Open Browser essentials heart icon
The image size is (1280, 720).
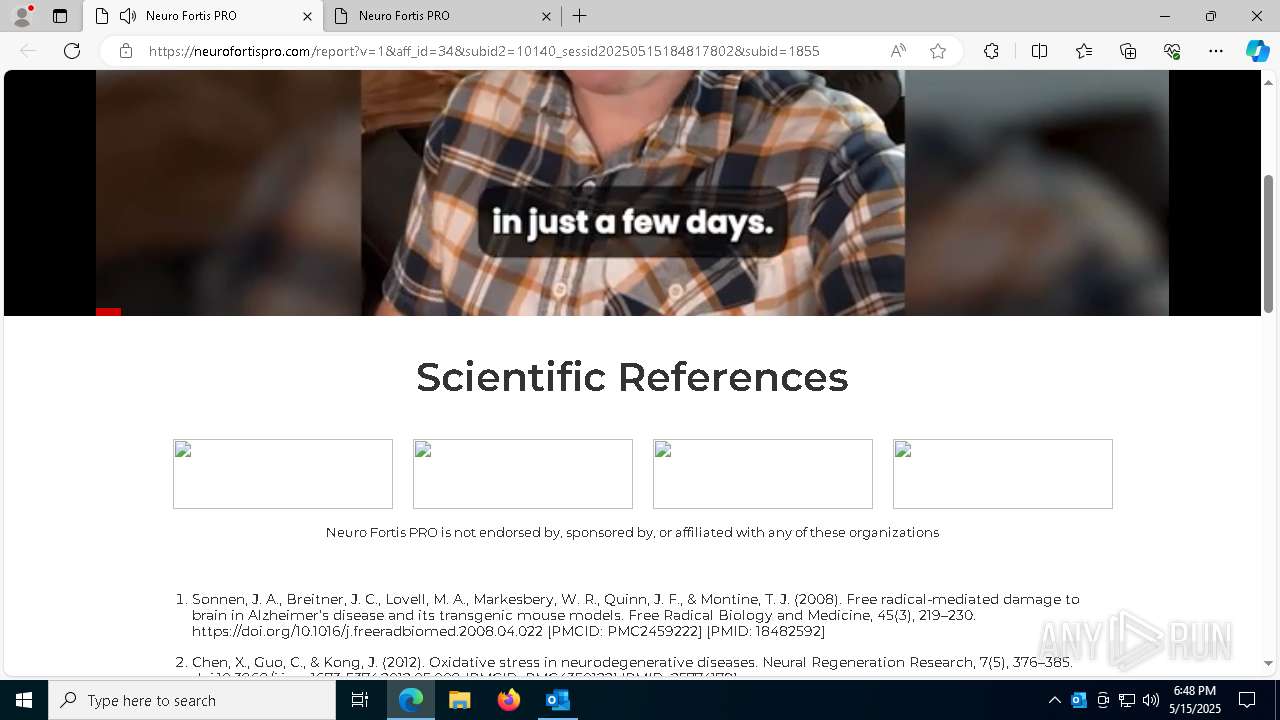pyautogui.click(x=1172, y=51)
